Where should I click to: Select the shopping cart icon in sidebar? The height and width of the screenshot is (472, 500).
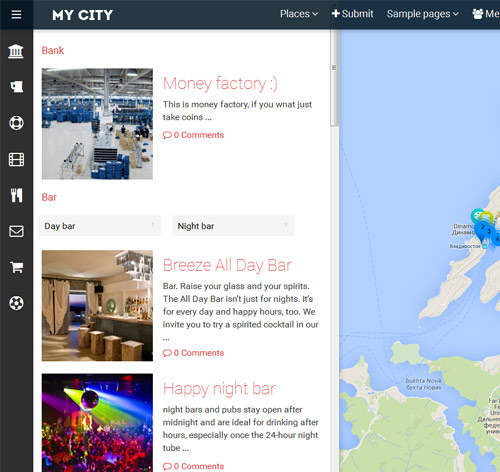[x=16, y=267]
